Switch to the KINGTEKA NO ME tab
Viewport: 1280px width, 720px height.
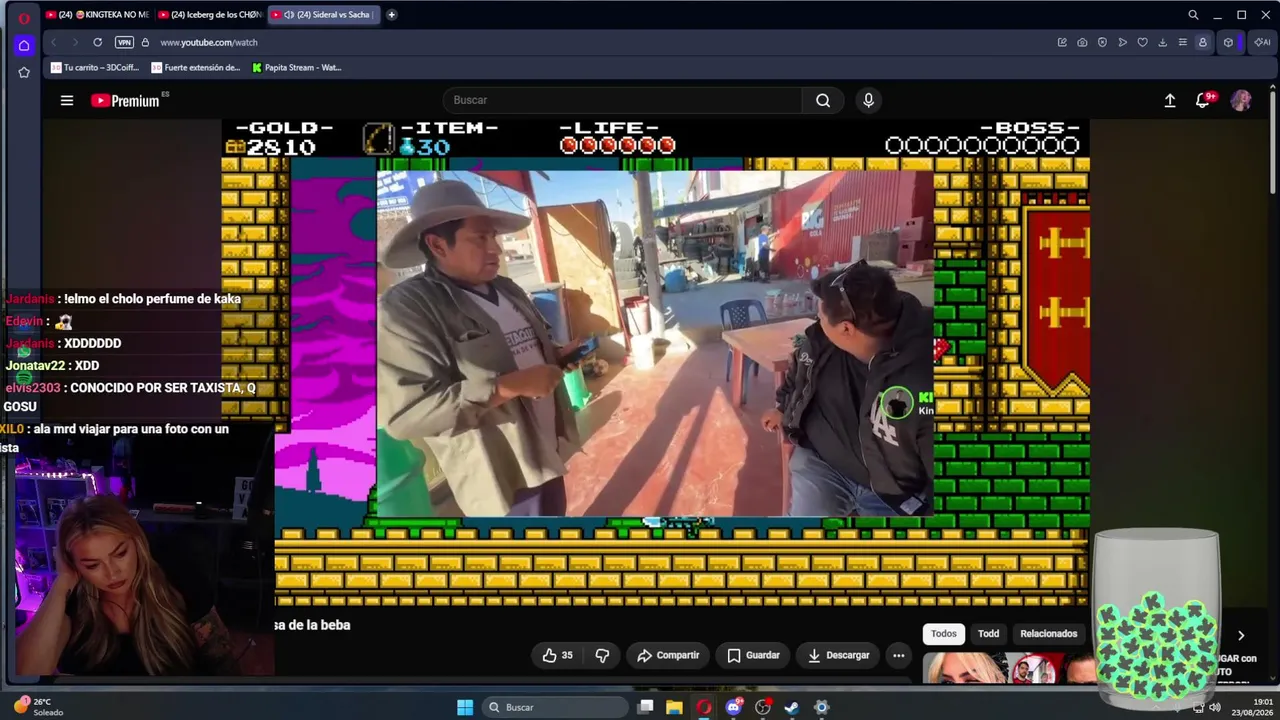[97, 15]
